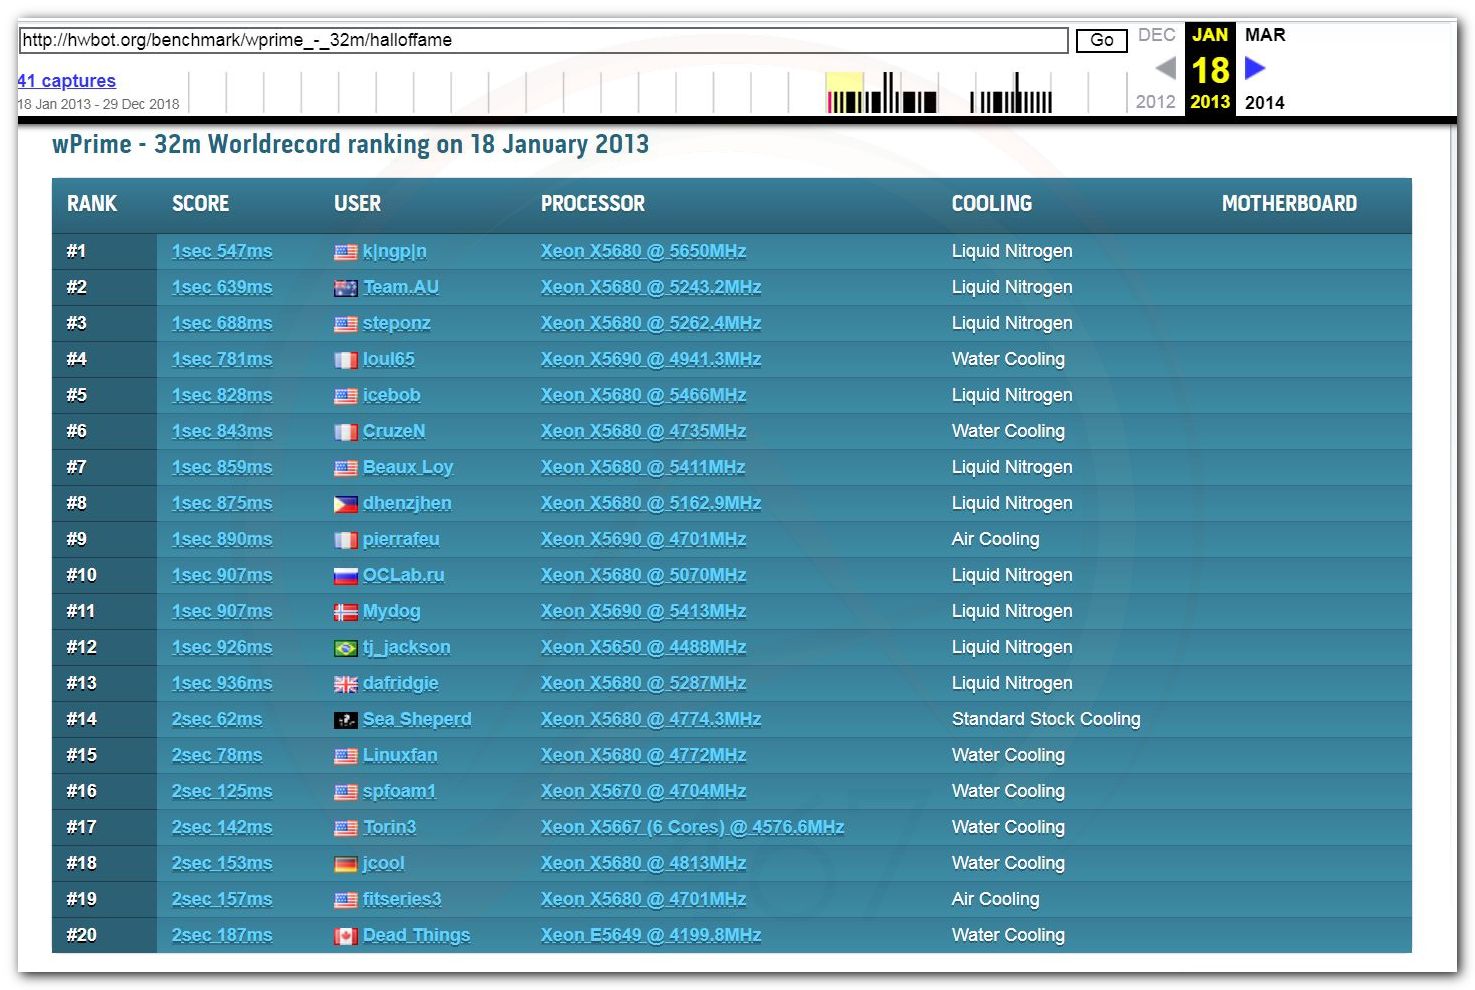Open the 1sec 547ms score link

222,251
